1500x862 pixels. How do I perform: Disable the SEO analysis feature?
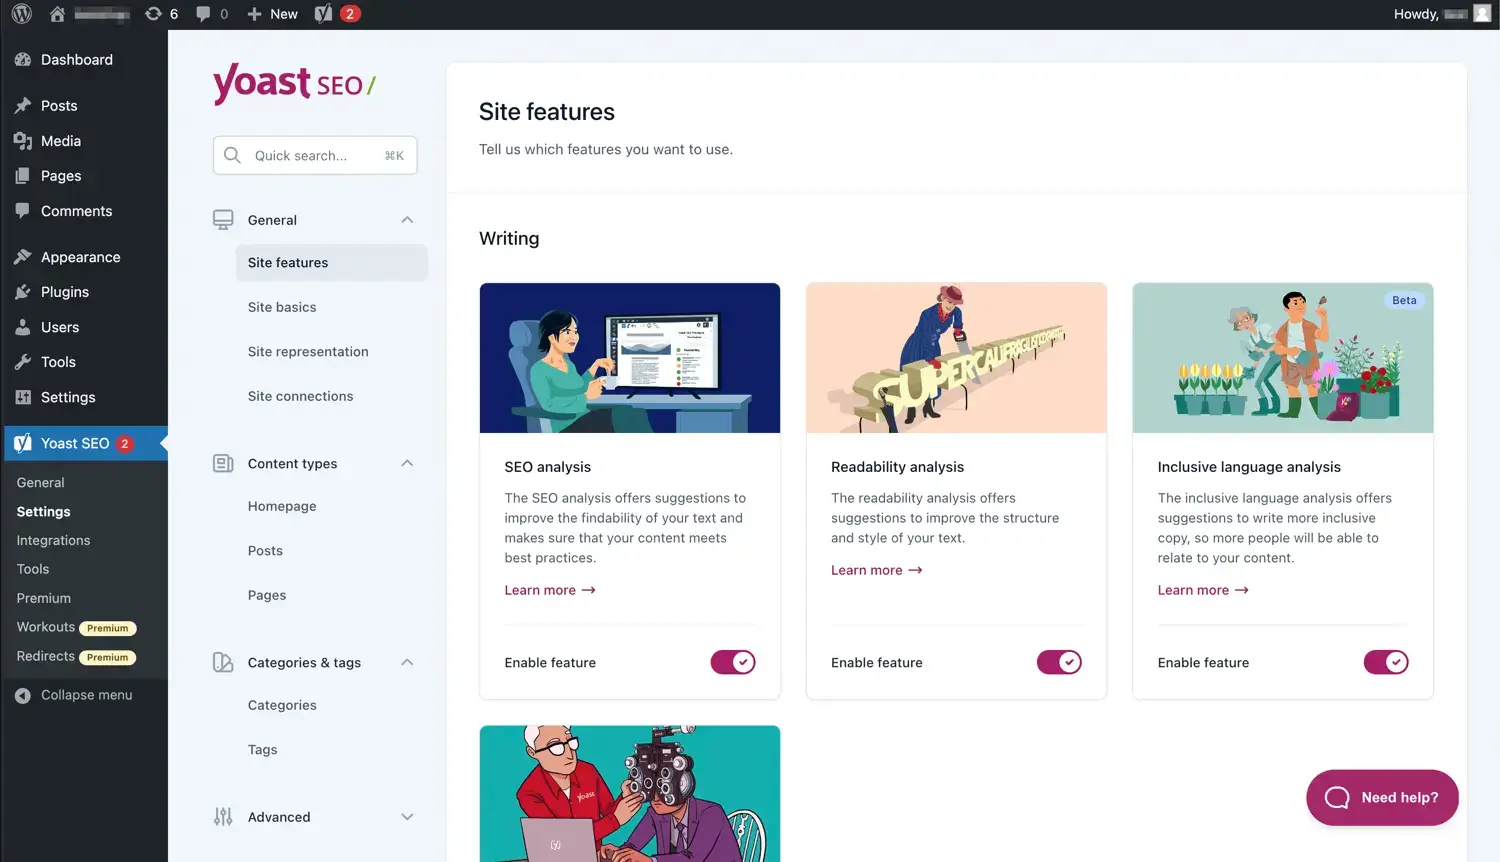click(x=733, y=662)
